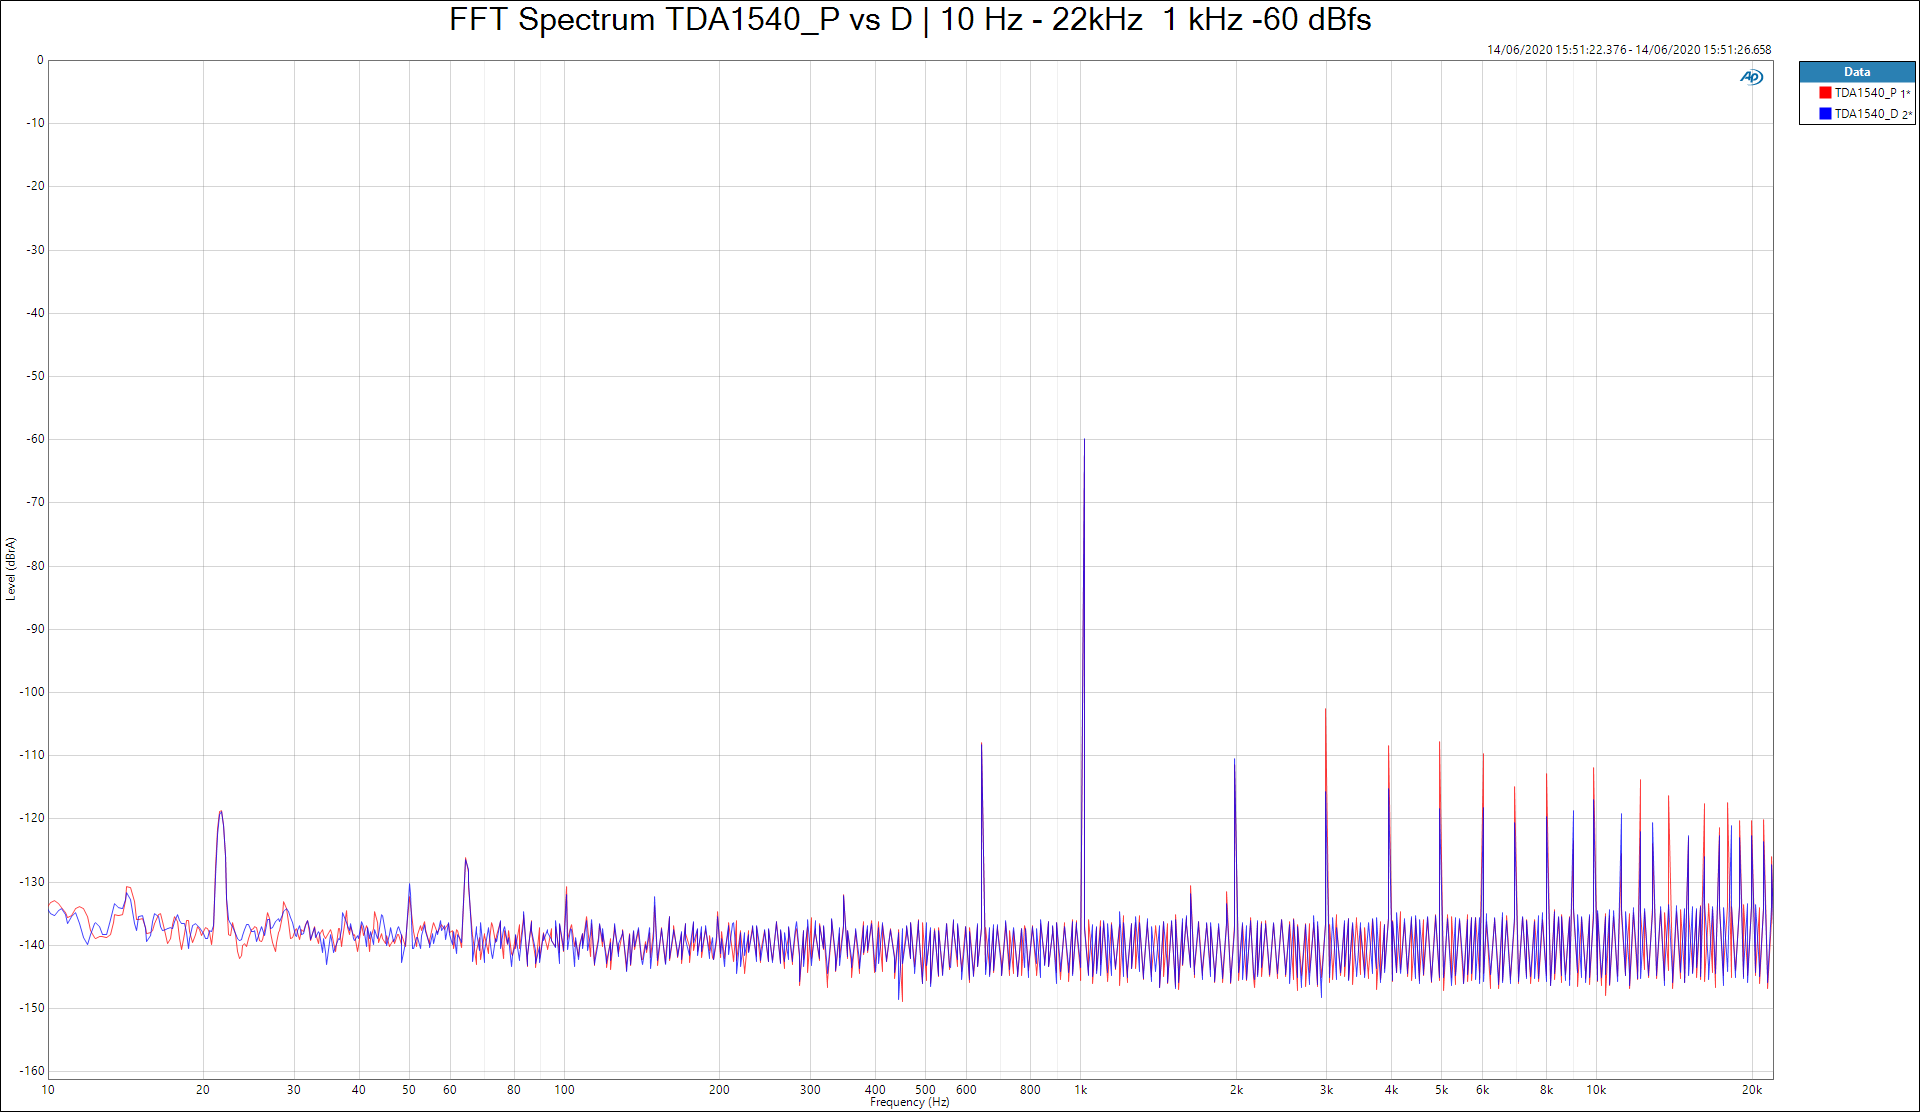
Task: Click the Frequency (Hz) axis label
Action: coord(909,1102)
